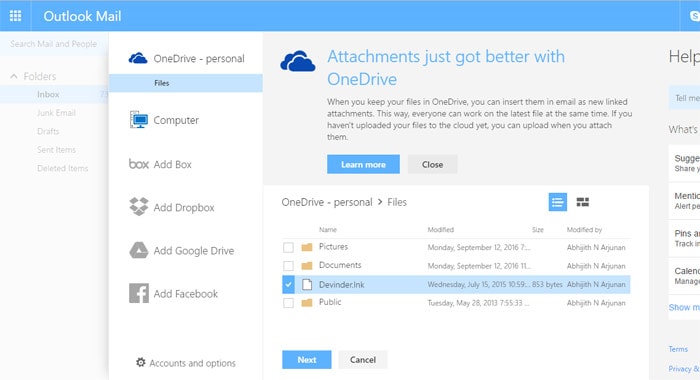The image size is (700, 380).
Task: Click the Accounts and options gear icon
Action: coord(141,362)
